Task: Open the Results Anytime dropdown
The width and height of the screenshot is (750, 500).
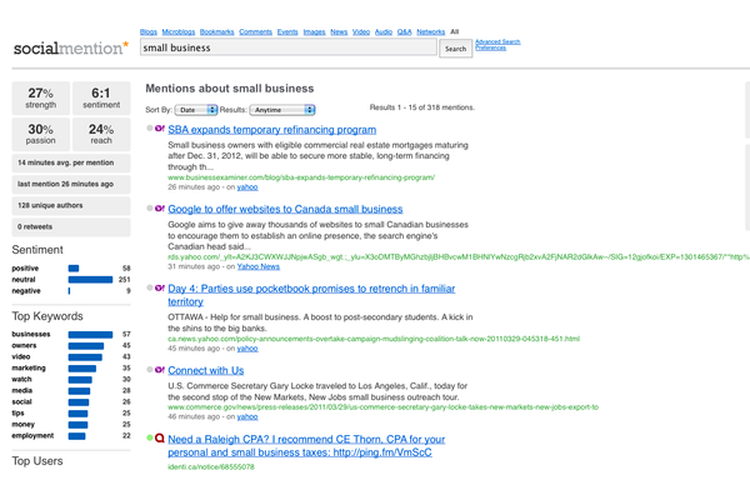Action: 282,110
